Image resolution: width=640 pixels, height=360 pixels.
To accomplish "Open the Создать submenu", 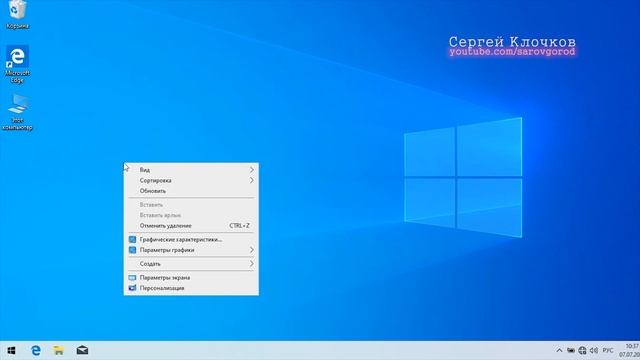I will tap(191, 264).
